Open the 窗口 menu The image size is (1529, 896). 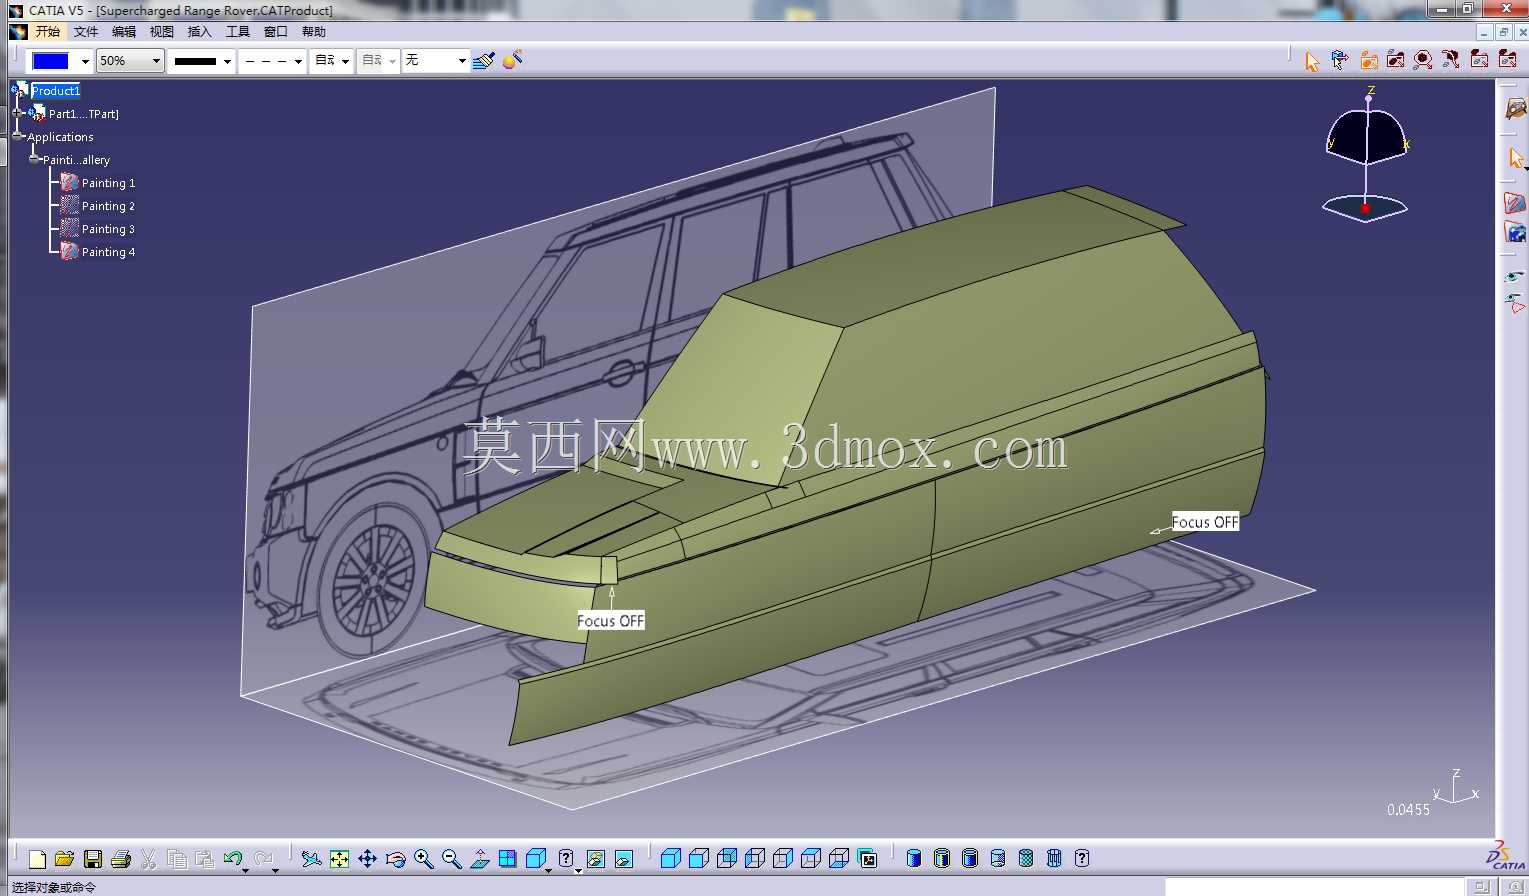(x=276, y=32)
